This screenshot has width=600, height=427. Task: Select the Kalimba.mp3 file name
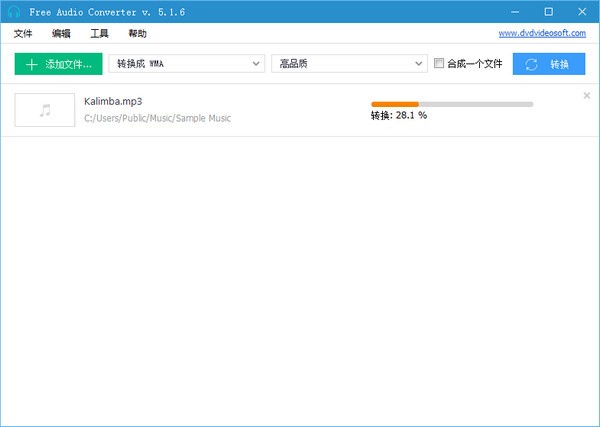point(113,102)
